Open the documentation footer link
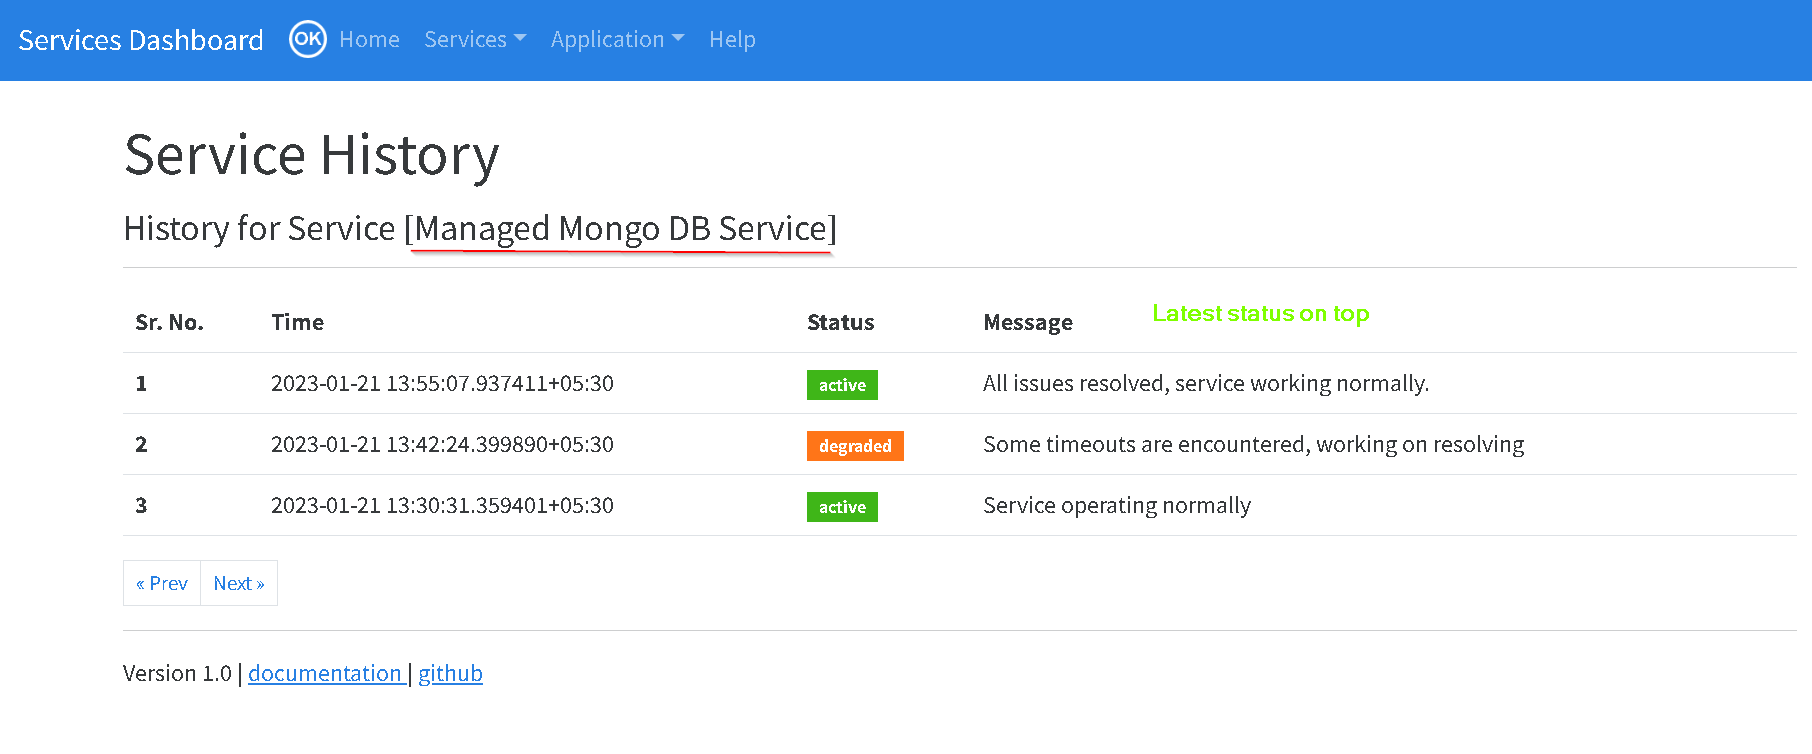This screenshot has width=1812, height=754. 325,673
